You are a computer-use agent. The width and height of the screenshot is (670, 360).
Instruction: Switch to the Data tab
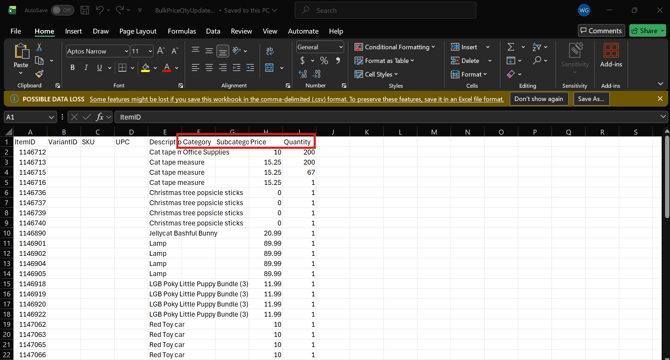click(213, 31)
